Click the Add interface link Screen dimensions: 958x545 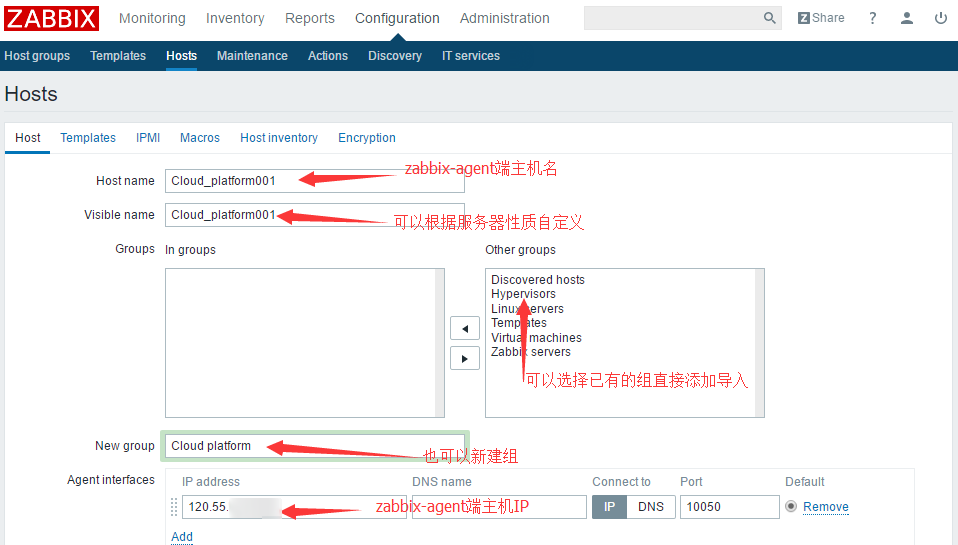[x=182, y=536]
